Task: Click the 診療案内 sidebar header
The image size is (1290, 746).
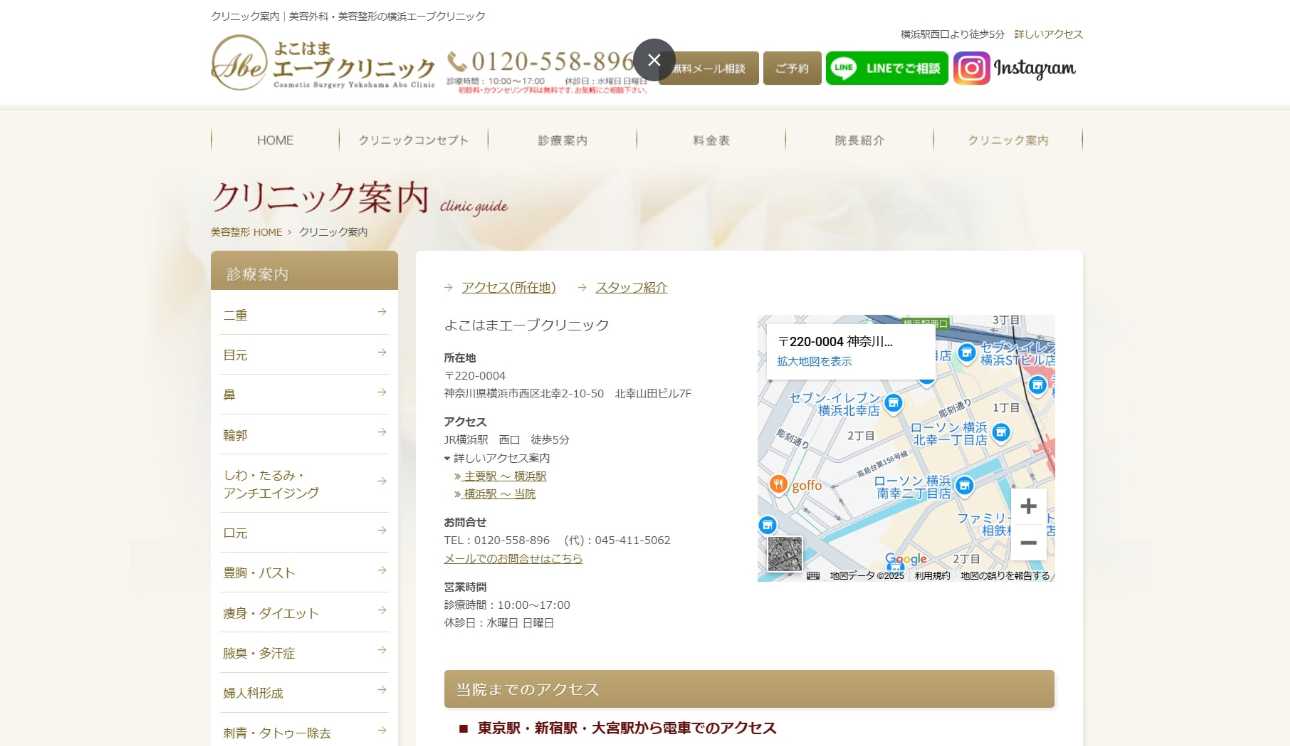Action: (x=304, y=272)
